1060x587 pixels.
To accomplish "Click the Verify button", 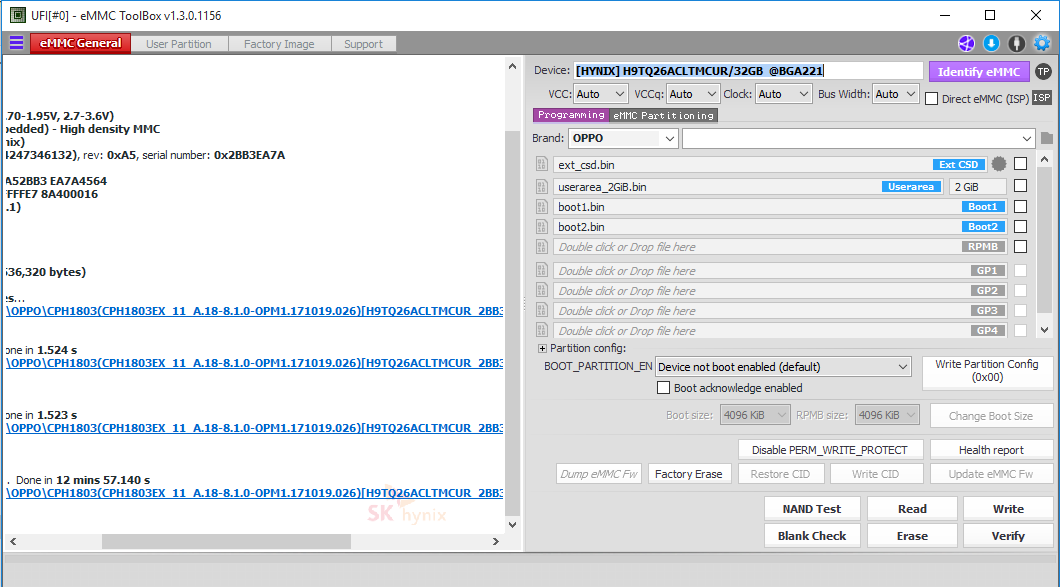I will click(x=1008, y=536).
